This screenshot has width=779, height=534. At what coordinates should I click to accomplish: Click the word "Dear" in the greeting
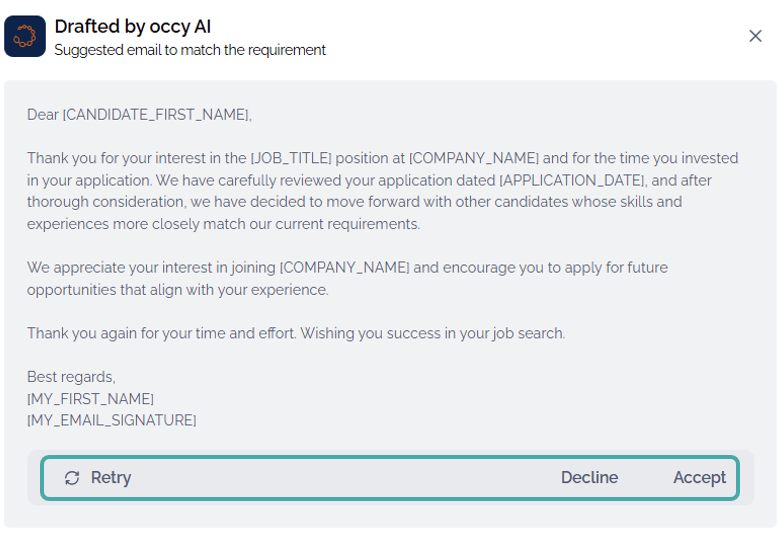43,115
